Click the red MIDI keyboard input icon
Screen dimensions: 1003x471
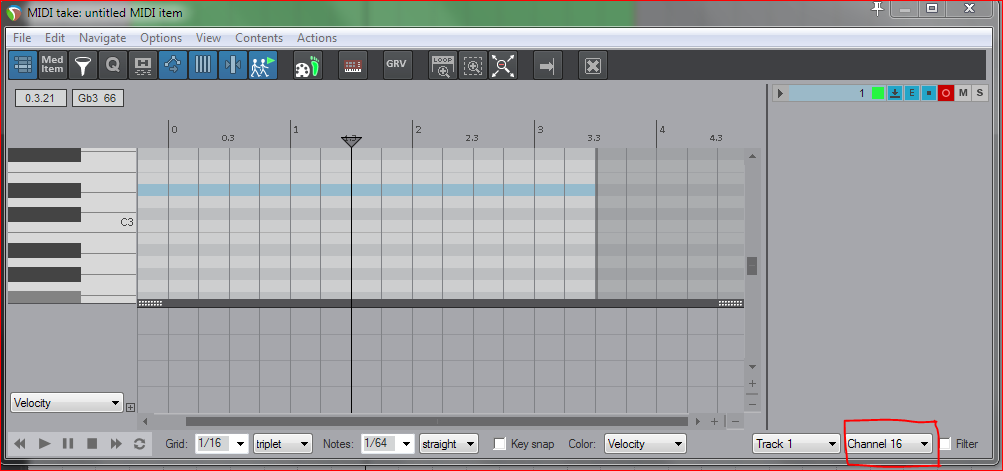click(352, 65)
